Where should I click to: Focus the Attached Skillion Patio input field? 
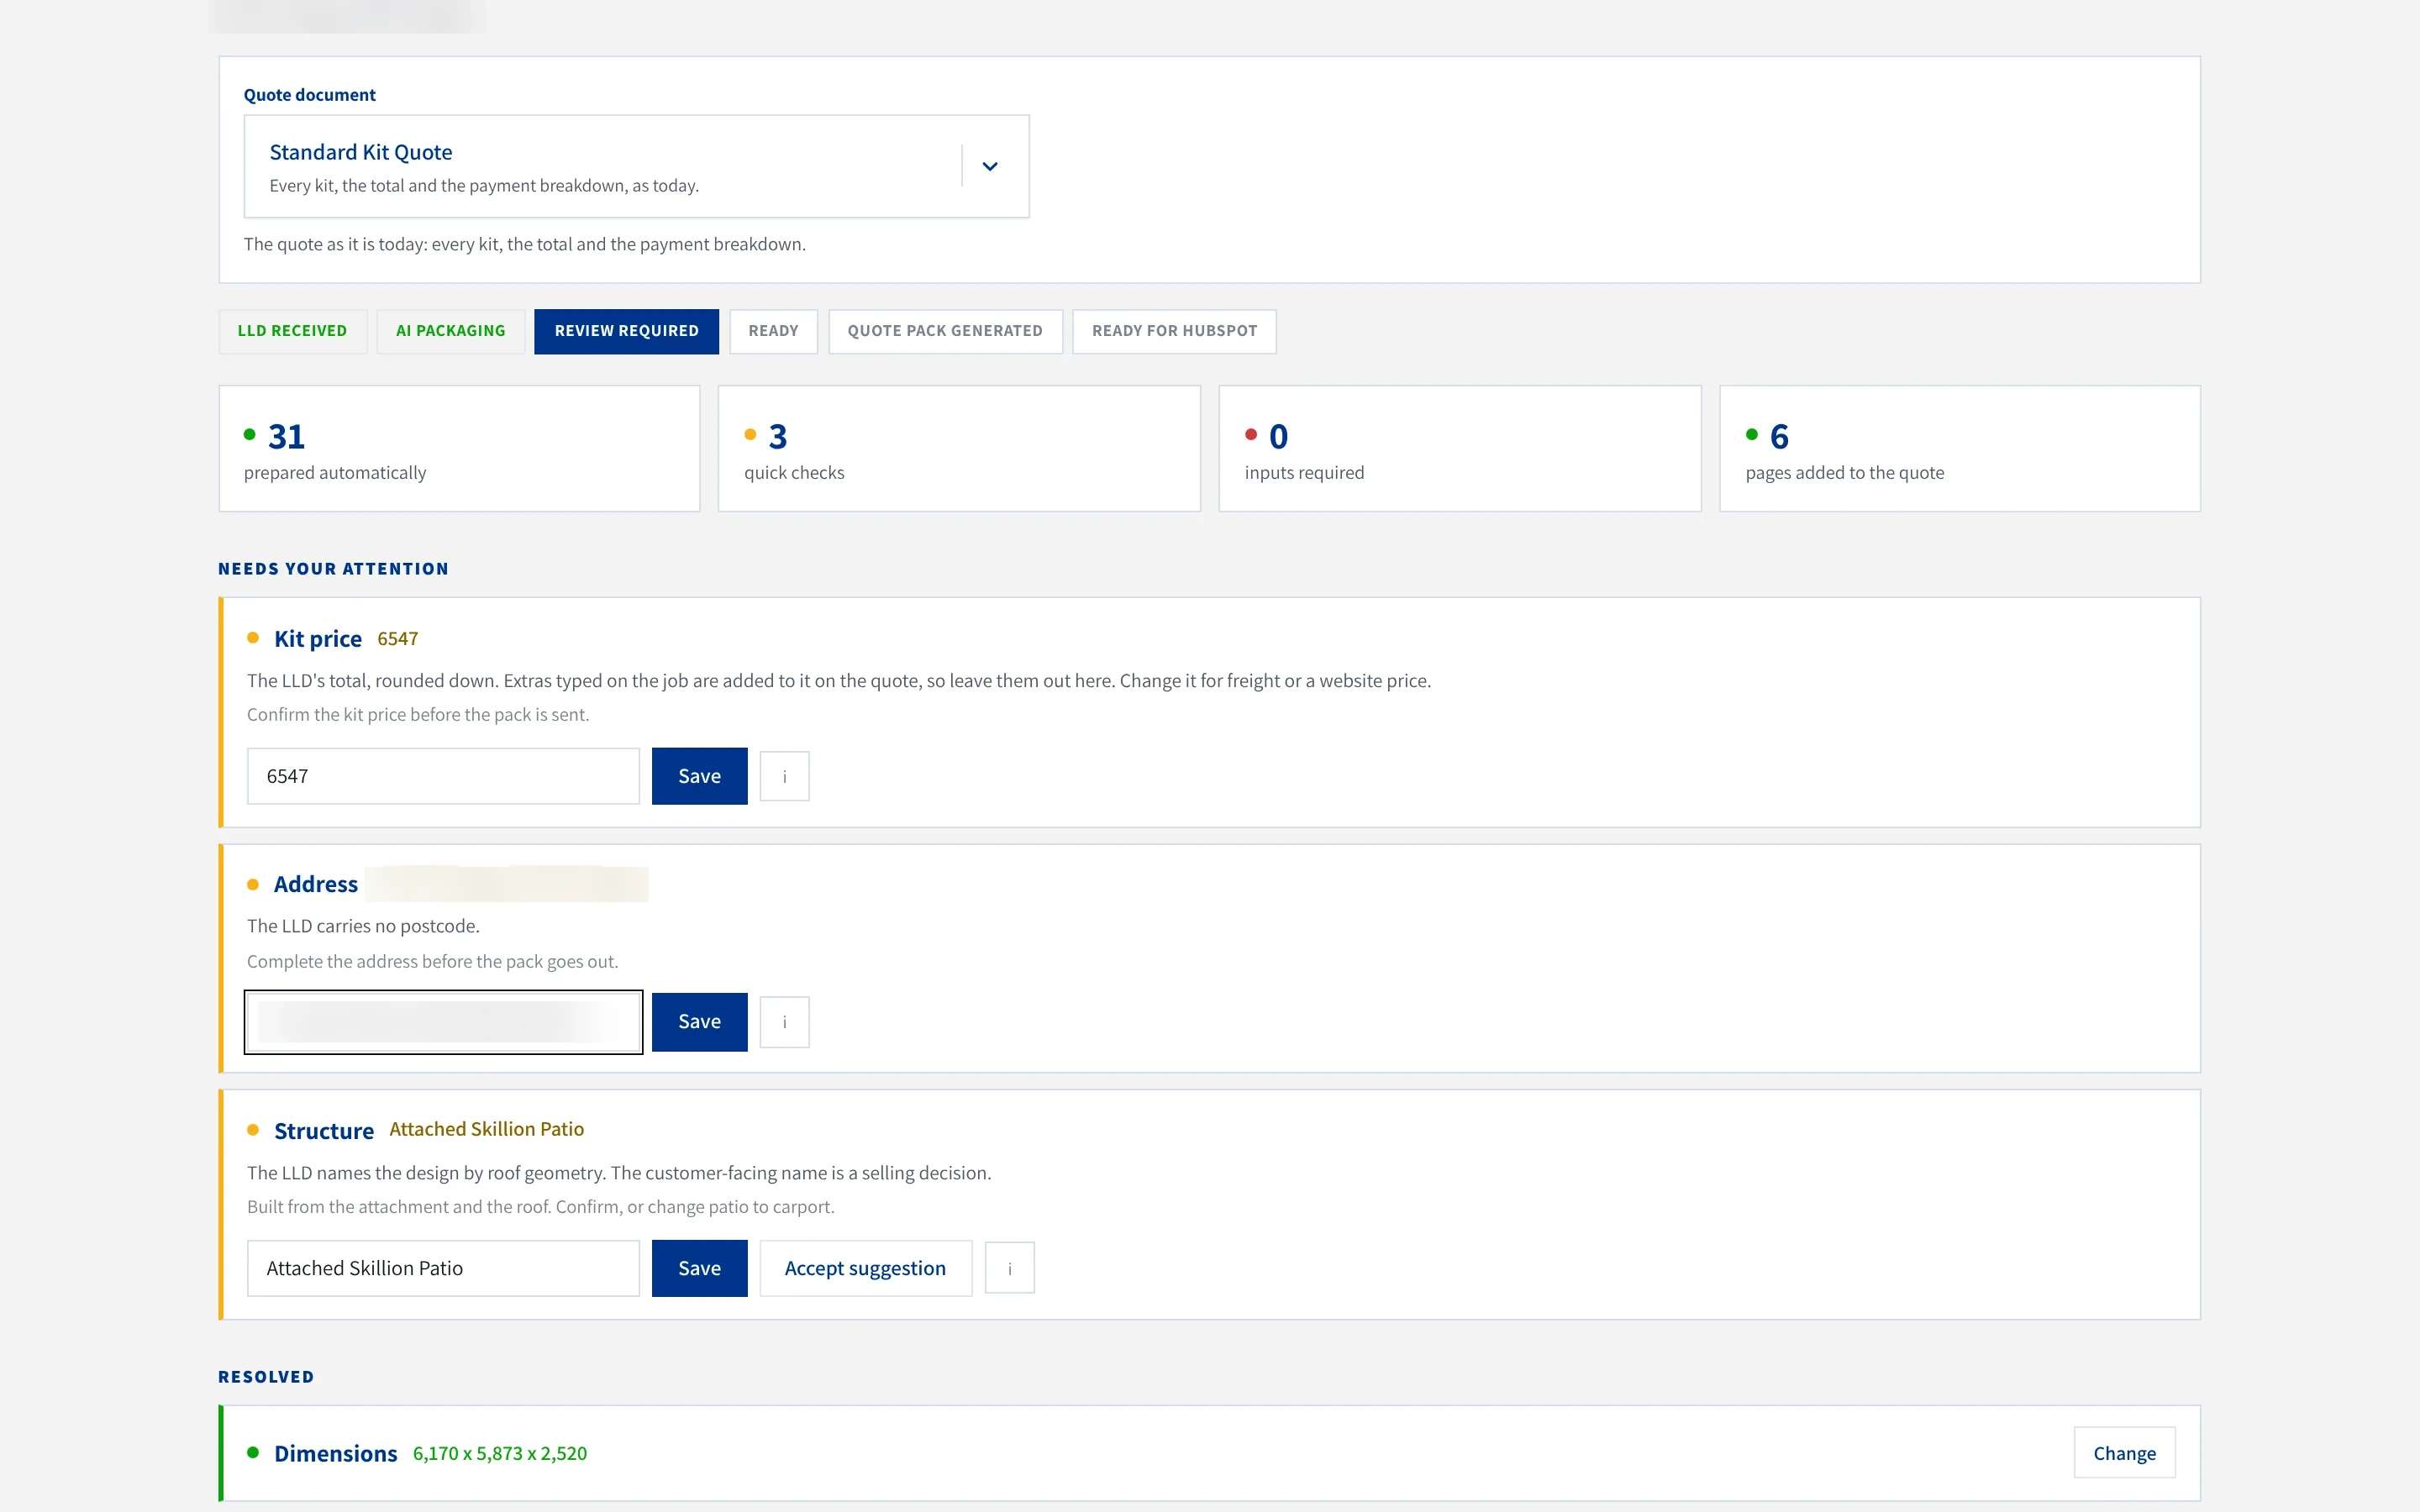tap(443, 1268)
